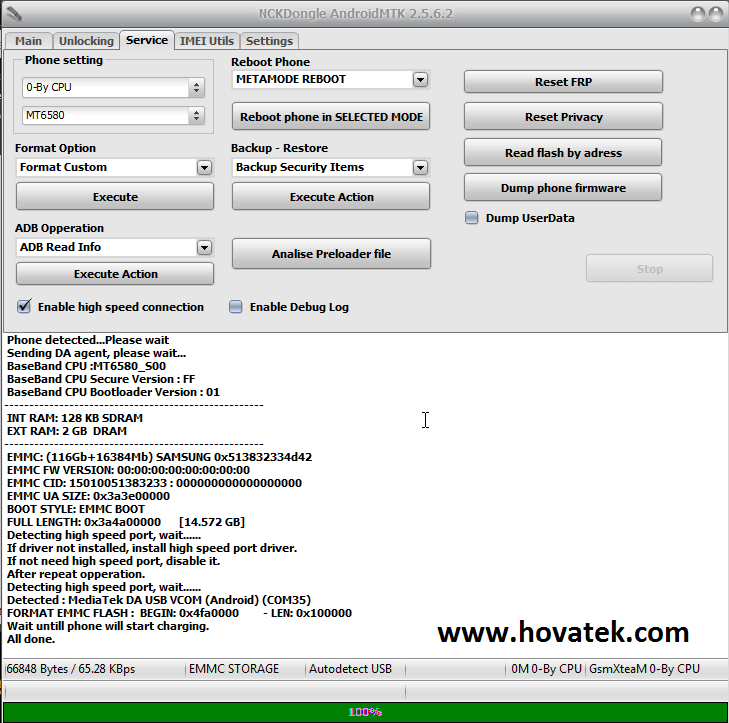Click the 'All done.' log line
729x723 pixels.
coord(31,639)
